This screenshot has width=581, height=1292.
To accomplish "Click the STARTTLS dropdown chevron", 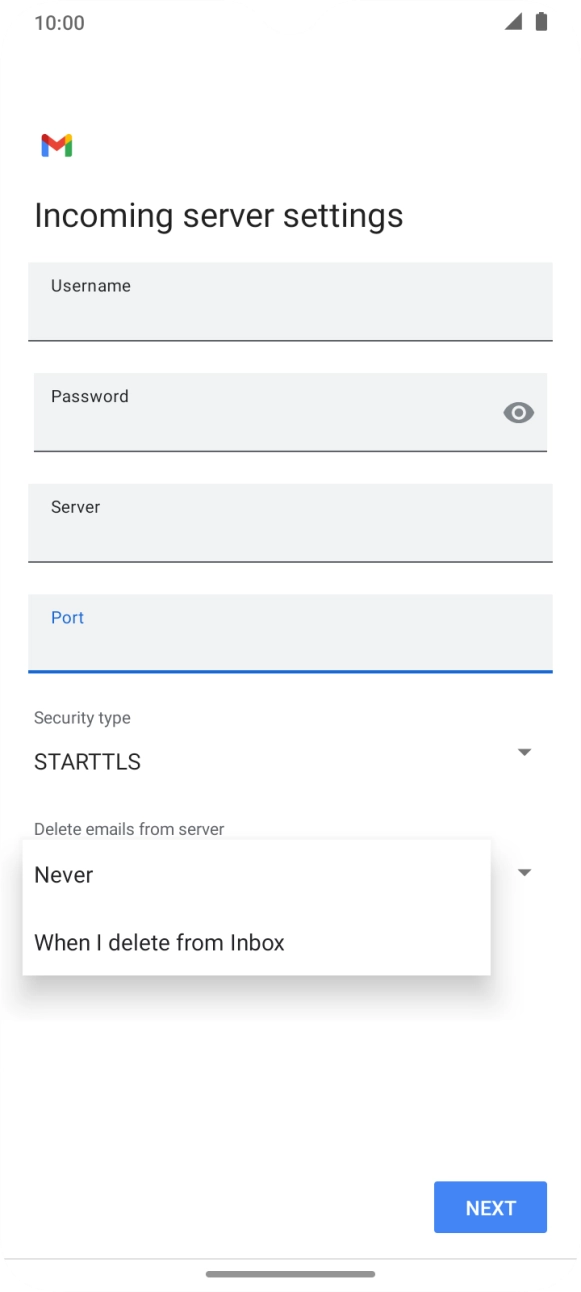I will pyautogui.click(x=524, y=751).
